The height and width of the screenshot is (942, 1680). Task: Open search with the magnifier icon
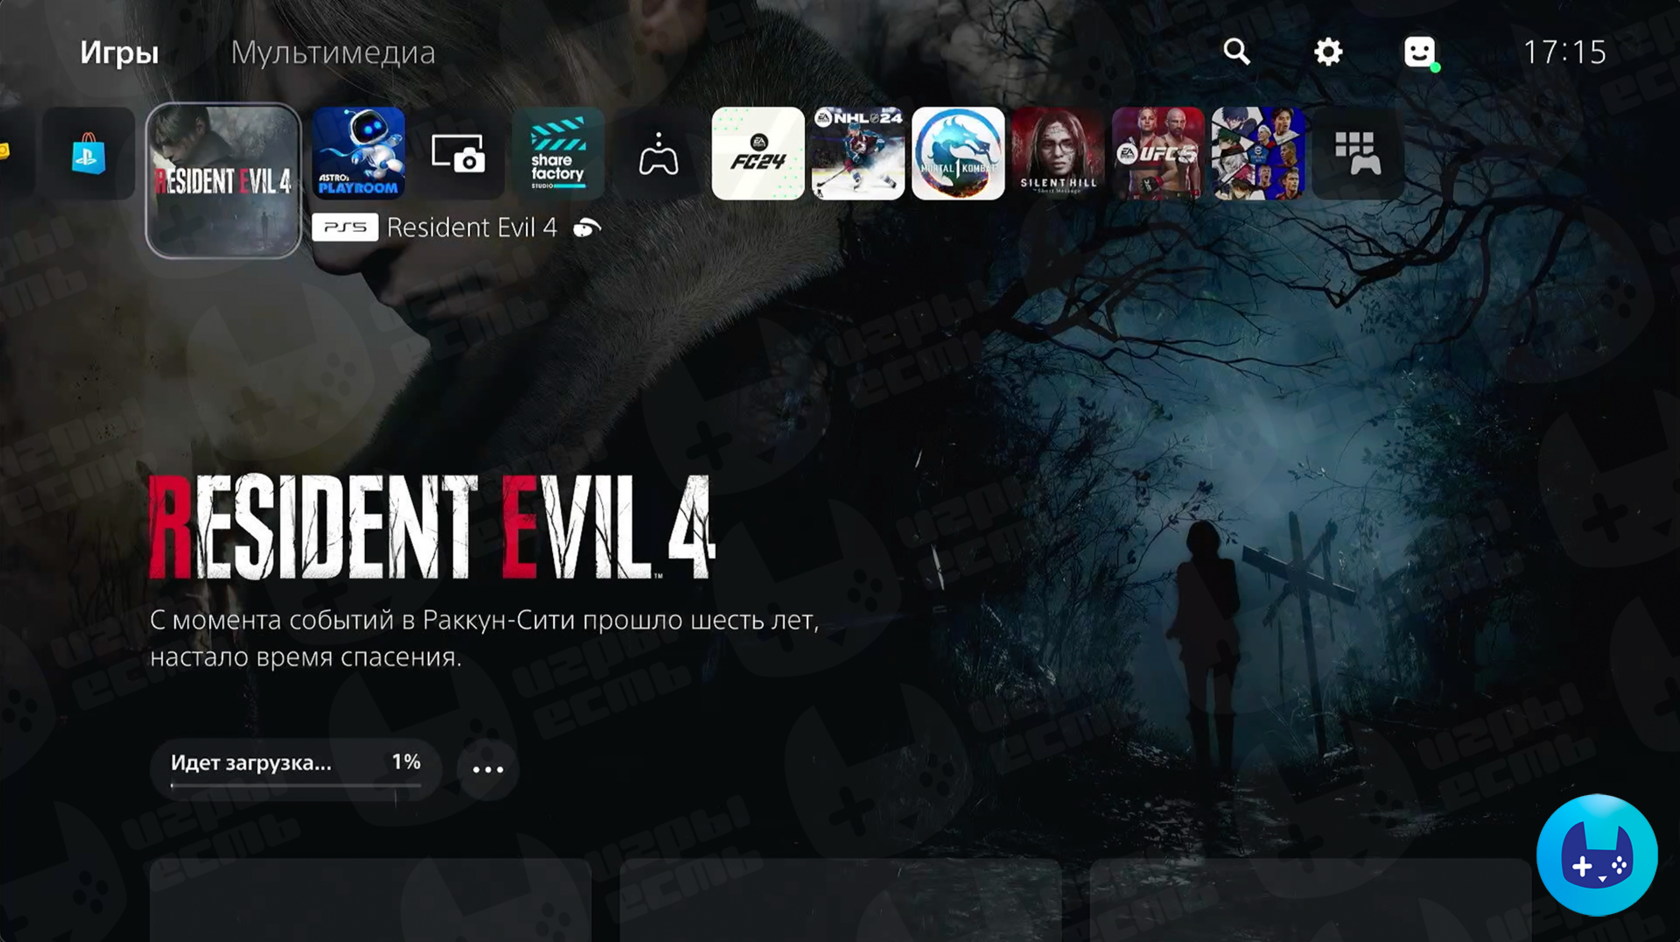point(1237,52)
